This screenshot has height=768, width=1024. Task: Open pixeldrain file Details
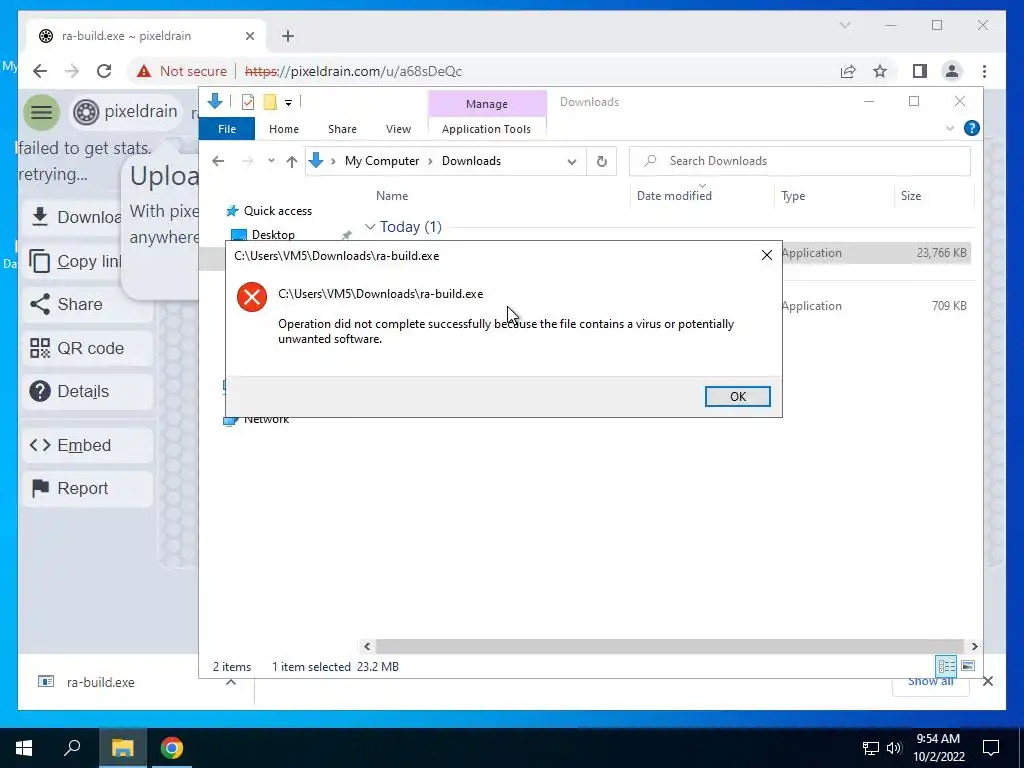click(x=88, y=391)
